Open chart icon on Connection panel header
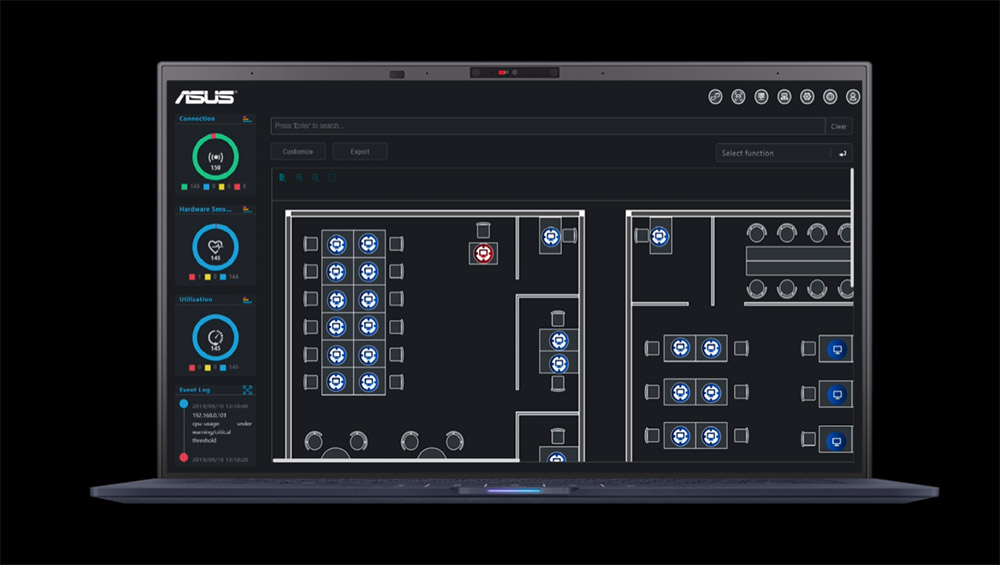The image size is (1000, 565). pyautogui.click(x=247, y=119)
